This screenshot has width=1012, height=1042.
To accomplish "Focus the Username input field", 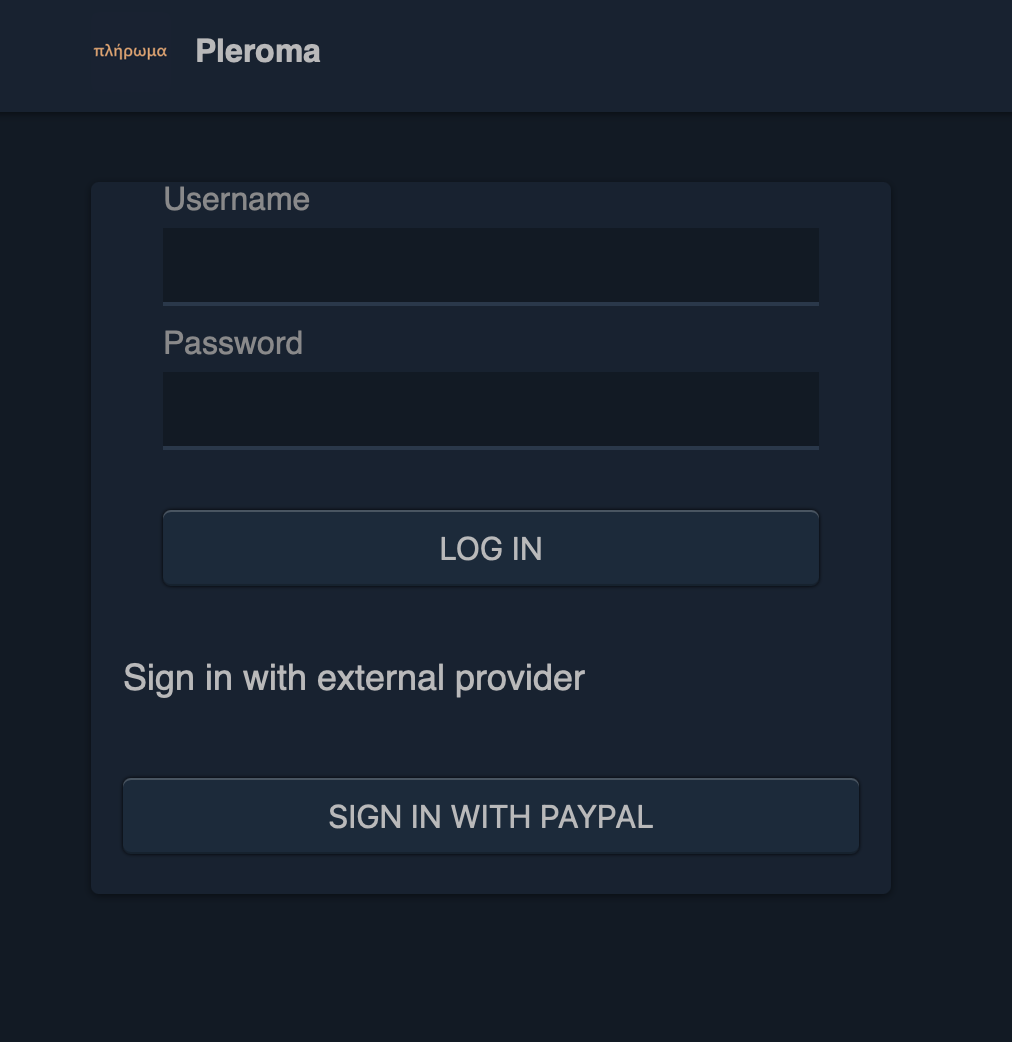I will [490, 265].
